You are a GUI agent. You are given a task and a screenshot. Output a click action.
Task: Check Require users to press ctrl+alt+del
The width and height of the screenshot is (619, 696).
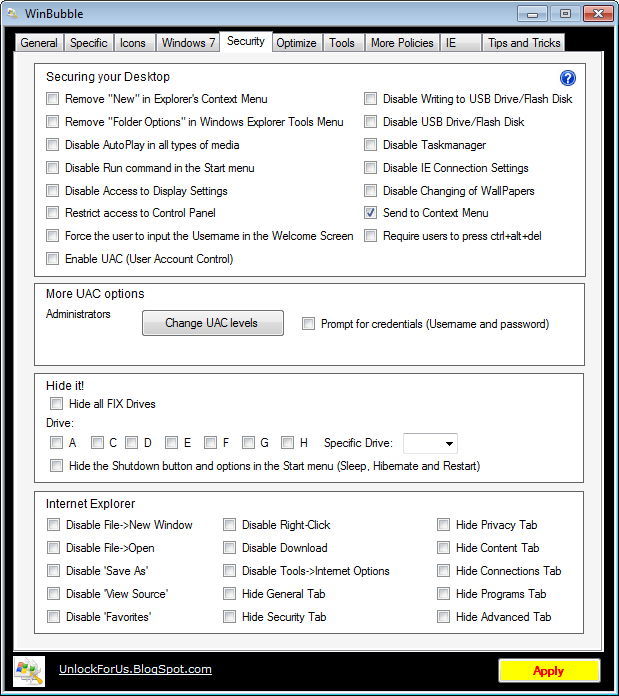tap(370, 236)
